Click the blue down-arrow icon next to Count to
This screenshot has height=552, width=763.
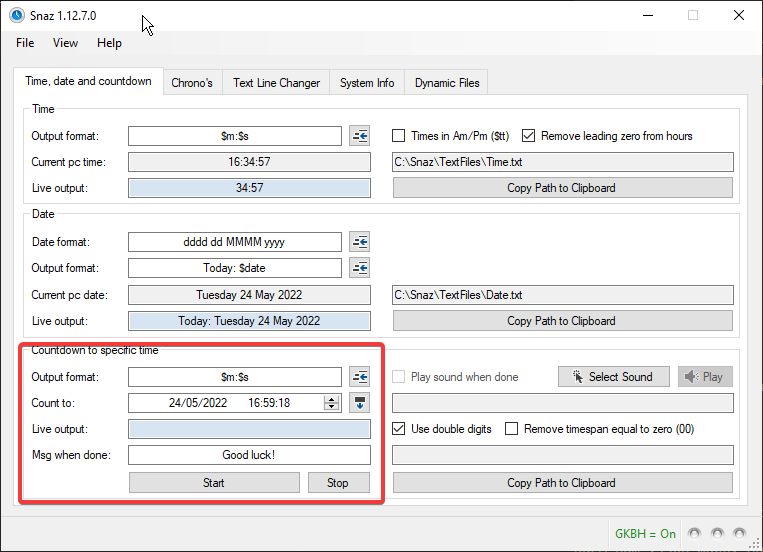(359, 403)
